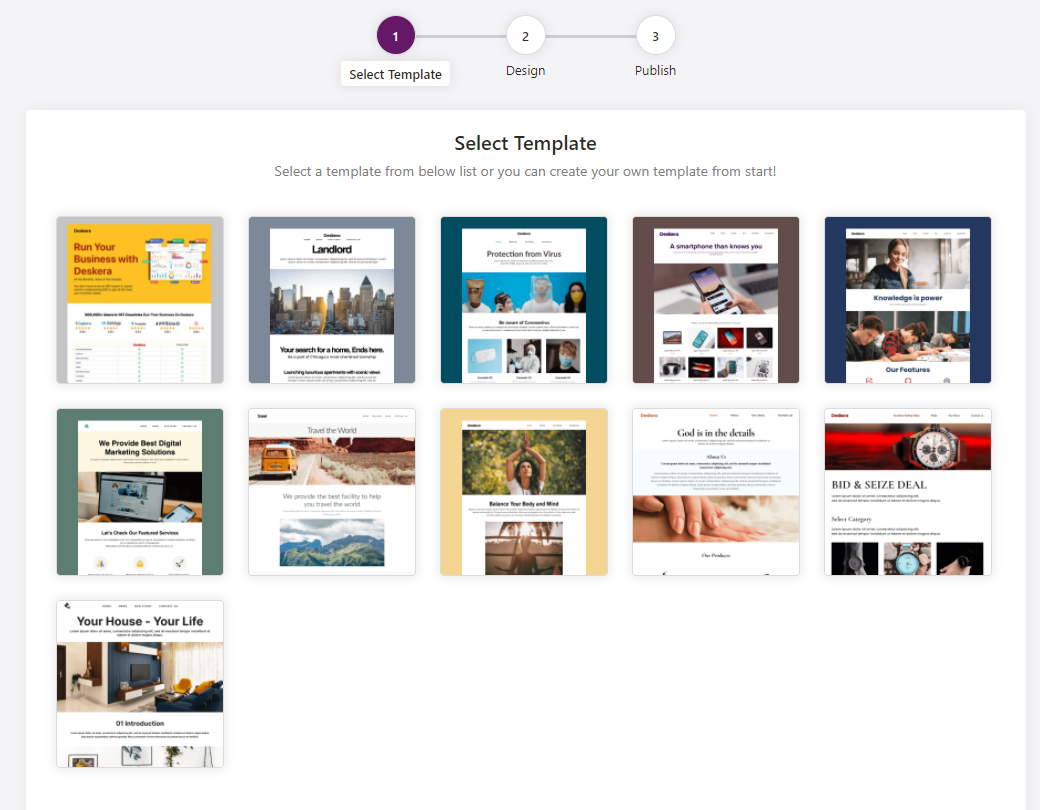
Task: Click the Select Template page heading
Action: 525,143
